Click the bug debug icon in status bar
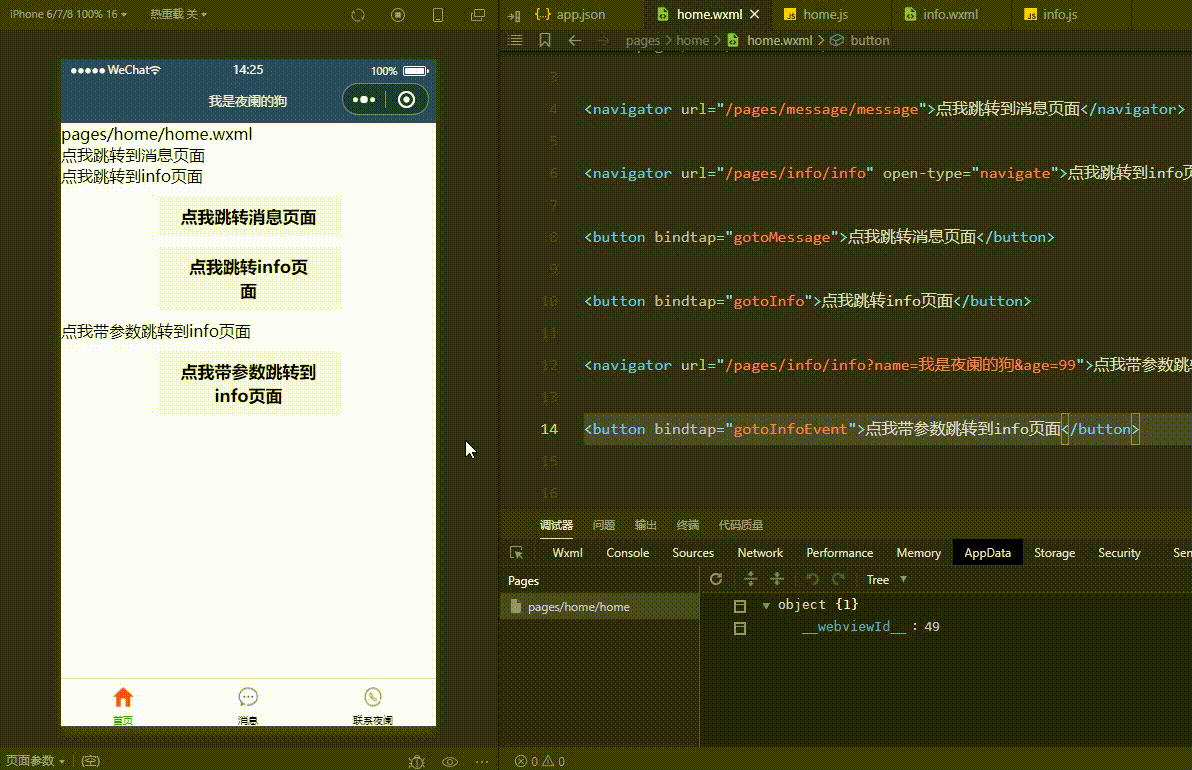 tap(417, 761)
